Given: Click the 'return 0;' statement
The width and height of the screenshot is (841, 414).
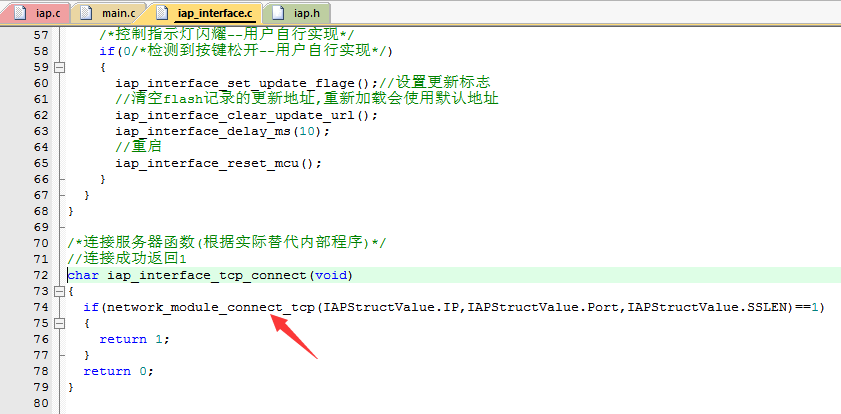Looking at the screenshot, I should (x=119, y=372).
